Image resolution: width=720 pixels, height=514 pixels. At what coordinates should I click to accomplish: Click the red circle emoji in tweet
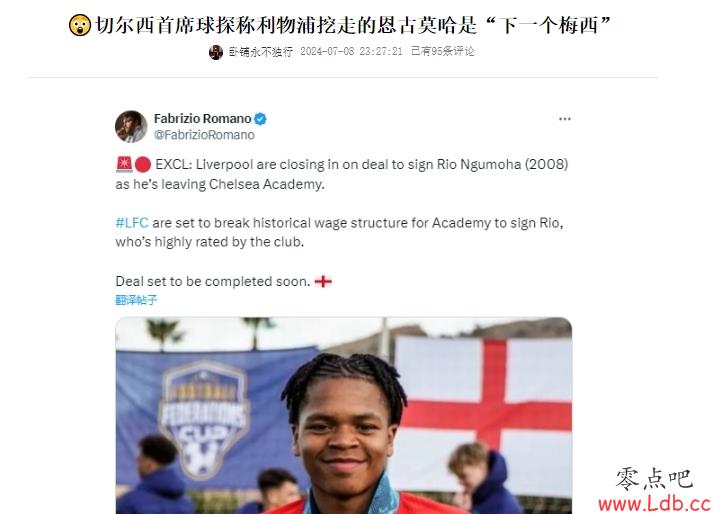click(143, 164)
